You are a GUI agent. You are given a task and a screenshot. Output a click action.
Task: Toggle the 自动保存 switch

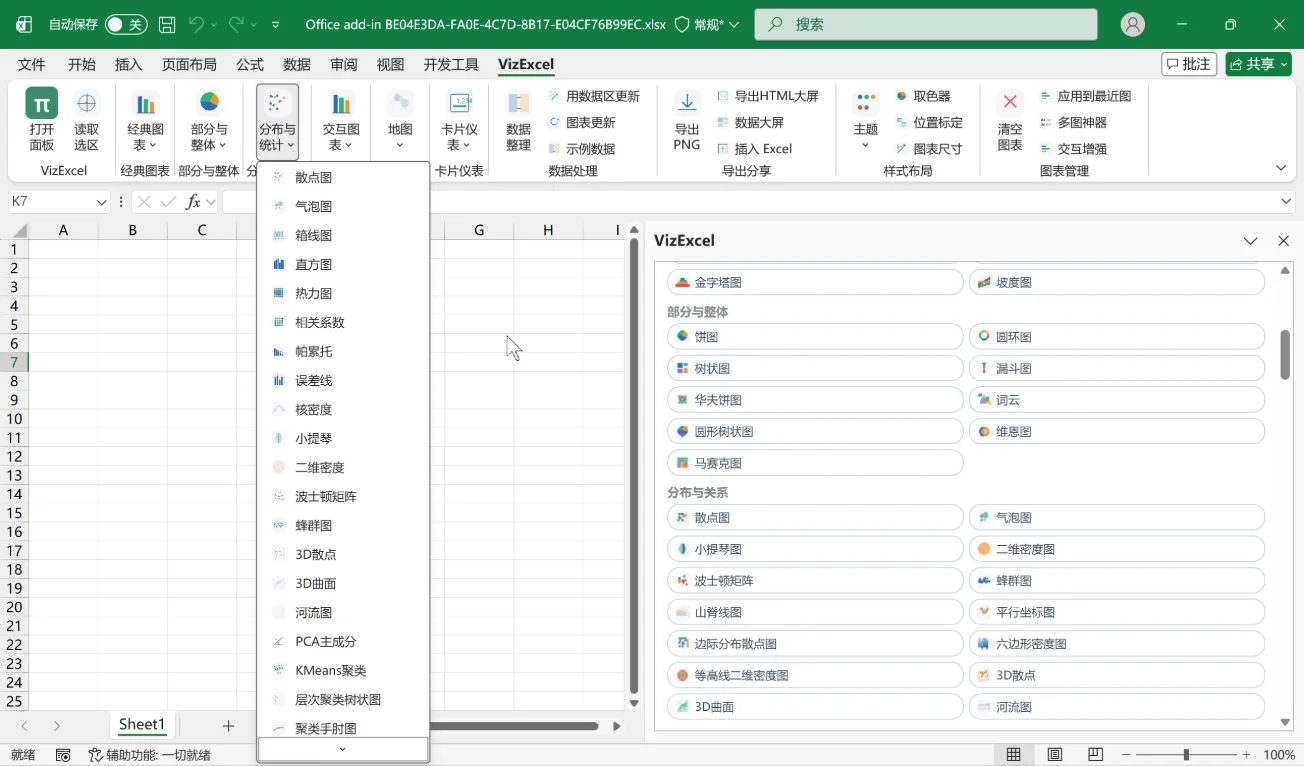coord(126,24)
